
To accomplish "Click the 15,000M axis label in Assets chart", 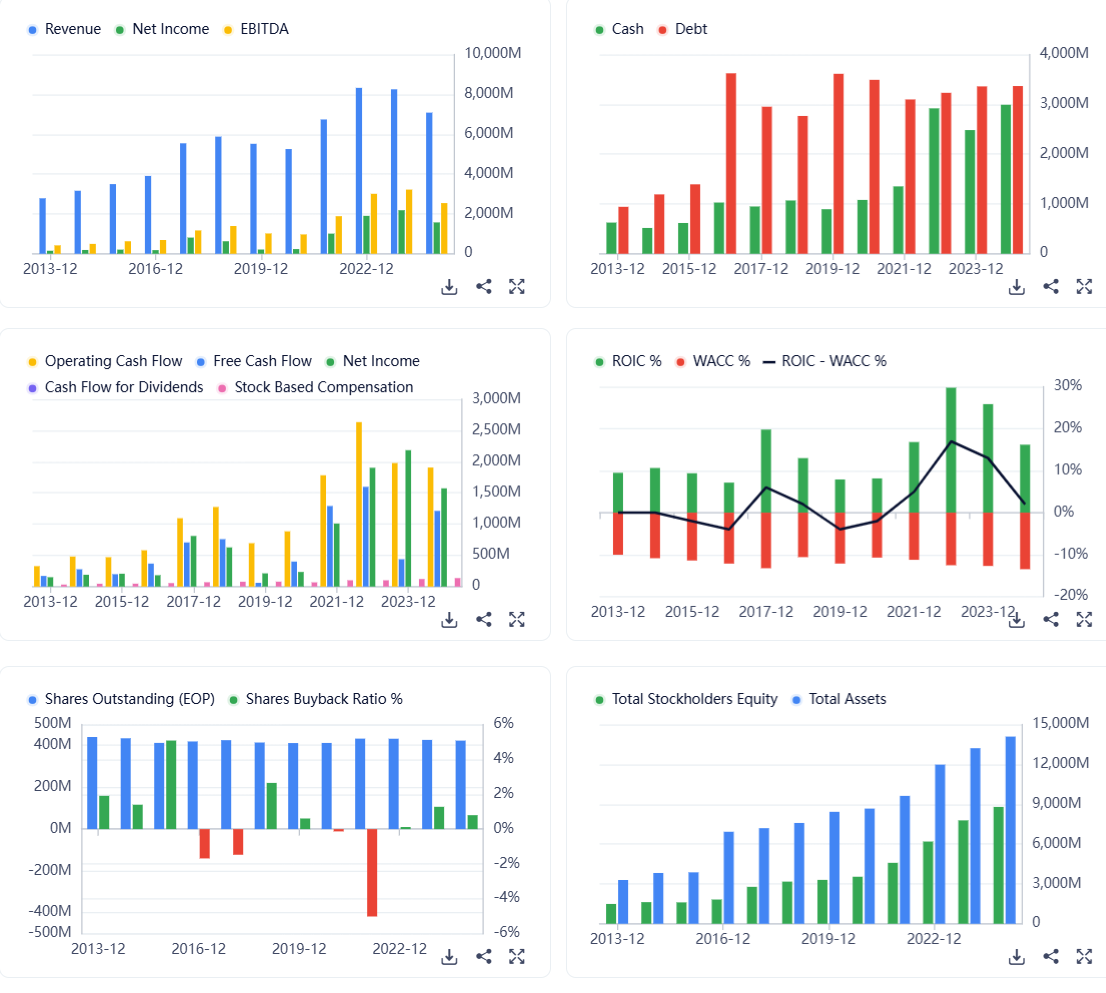I will (1061, 723).
